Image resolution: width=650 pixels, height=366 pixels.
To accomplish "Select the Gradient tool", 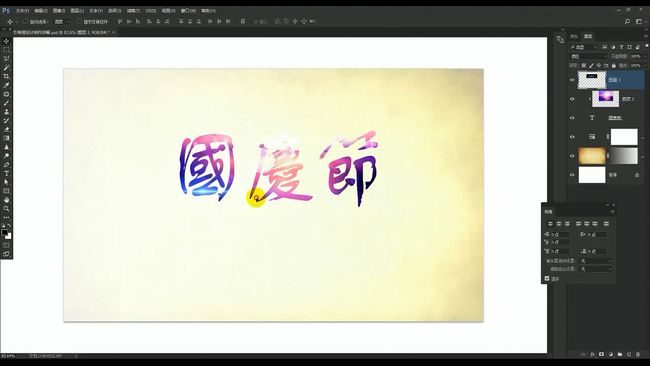I will click(6, 138).
